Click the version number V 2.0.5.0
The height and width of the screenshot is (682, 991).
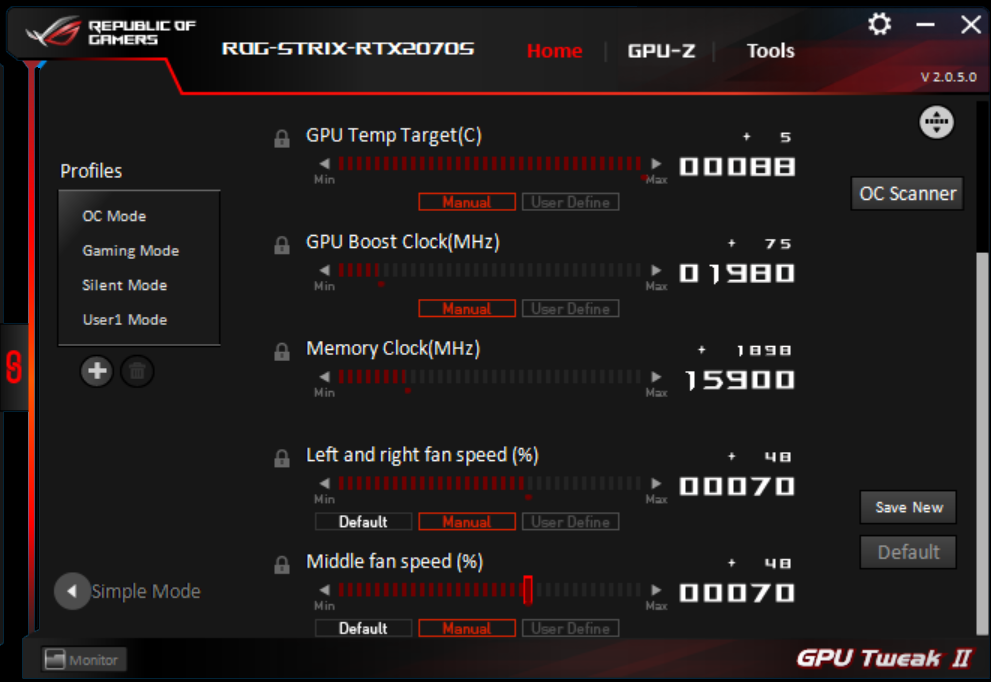click(949, 77)
